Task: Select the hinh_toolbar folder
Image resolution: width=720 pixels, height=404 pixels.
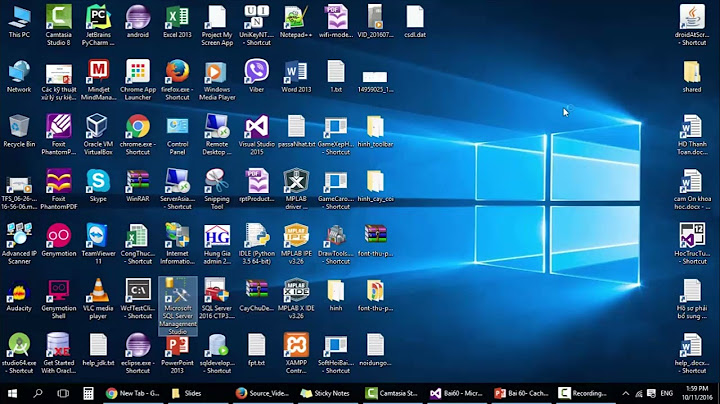Action: pyautogui.click(x=375, y=130)
